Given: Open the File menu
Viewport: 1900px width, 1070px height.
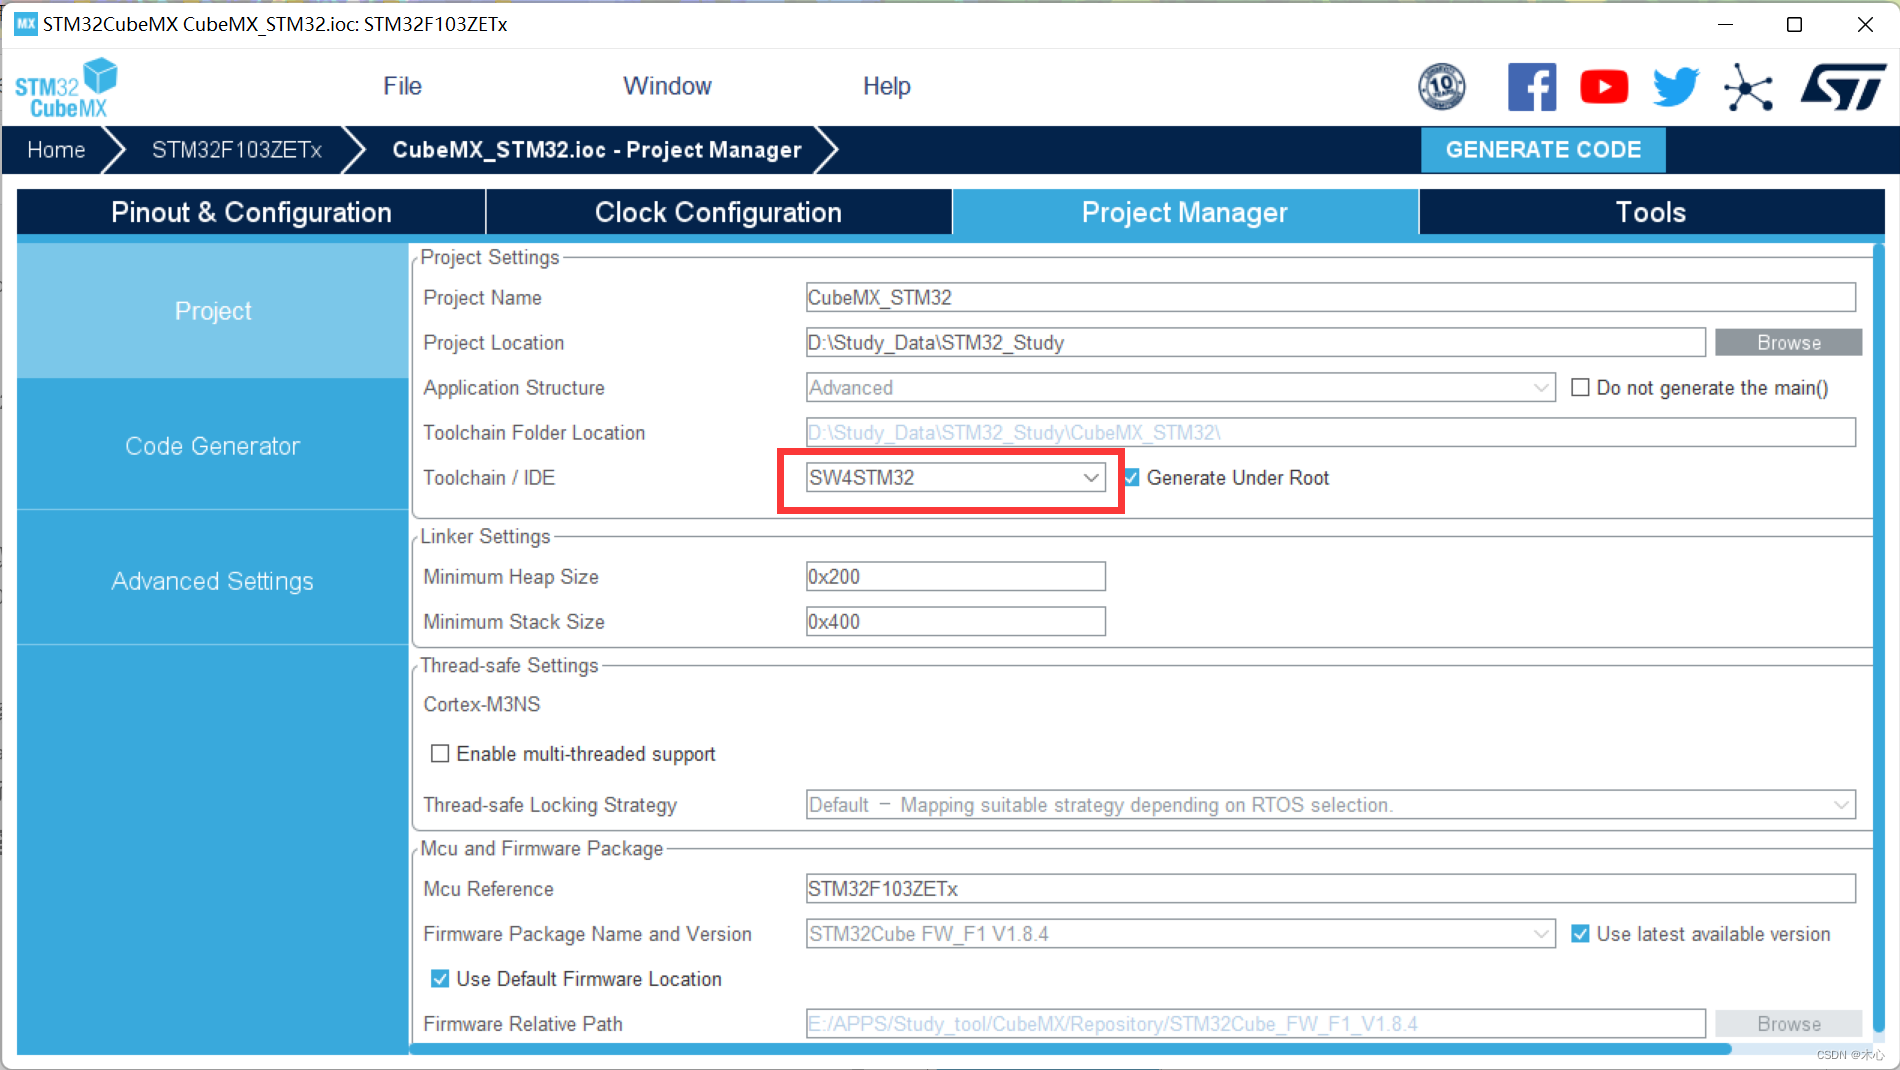Looking at the screenshot, I should pos(402,86).
